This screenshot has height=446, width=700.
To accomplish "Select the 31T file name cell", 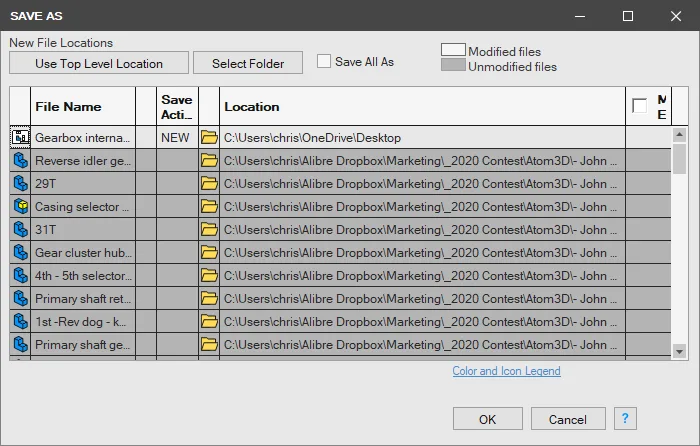I will pos(83,229).
